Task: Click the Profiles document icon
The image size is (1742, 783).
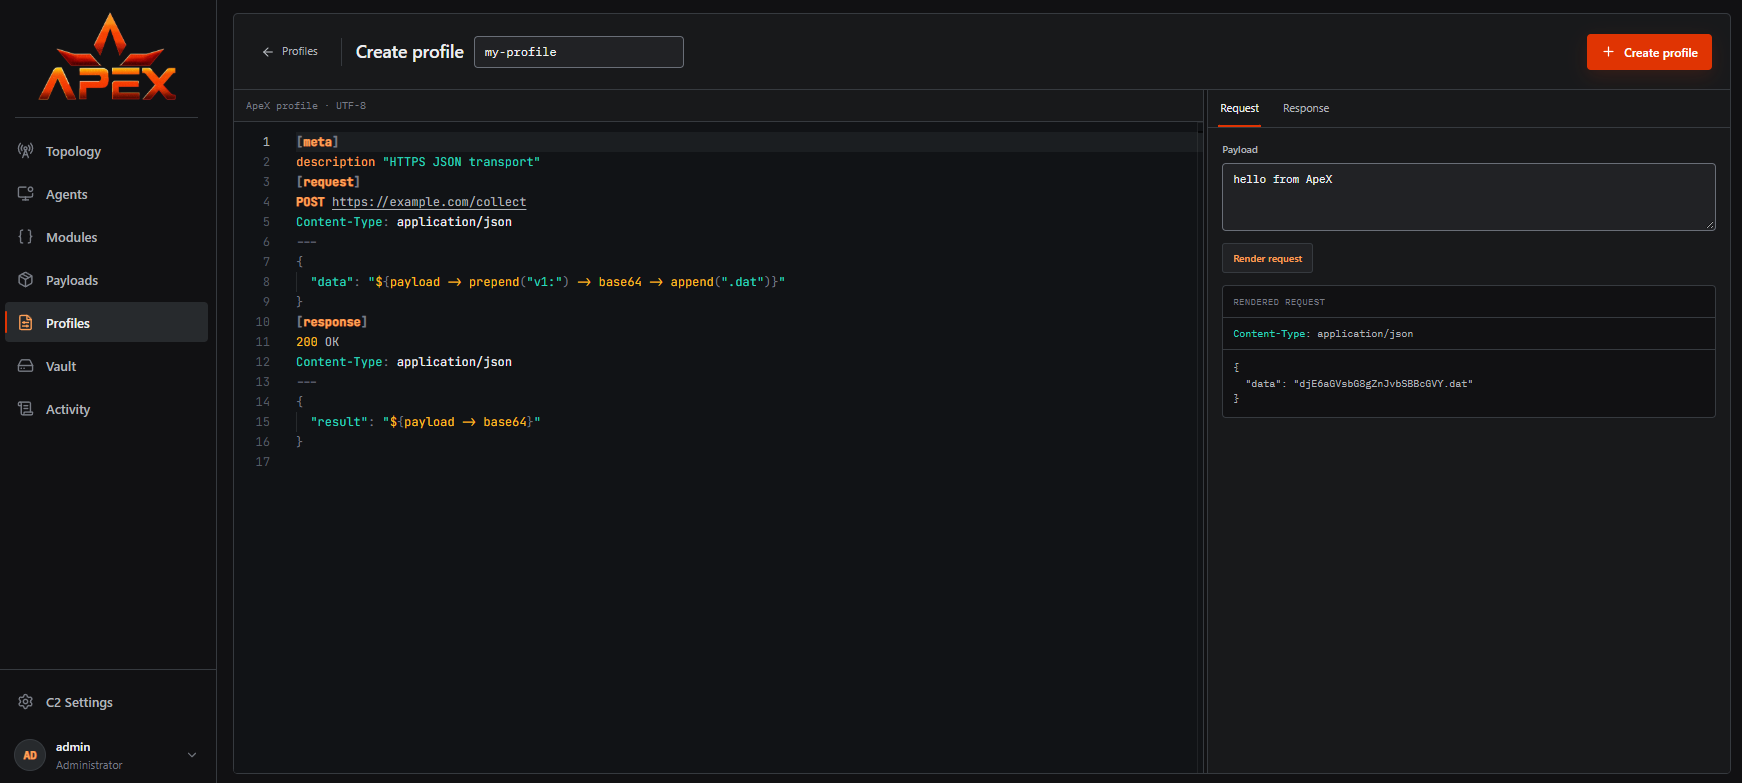Action: coord(26,323)
